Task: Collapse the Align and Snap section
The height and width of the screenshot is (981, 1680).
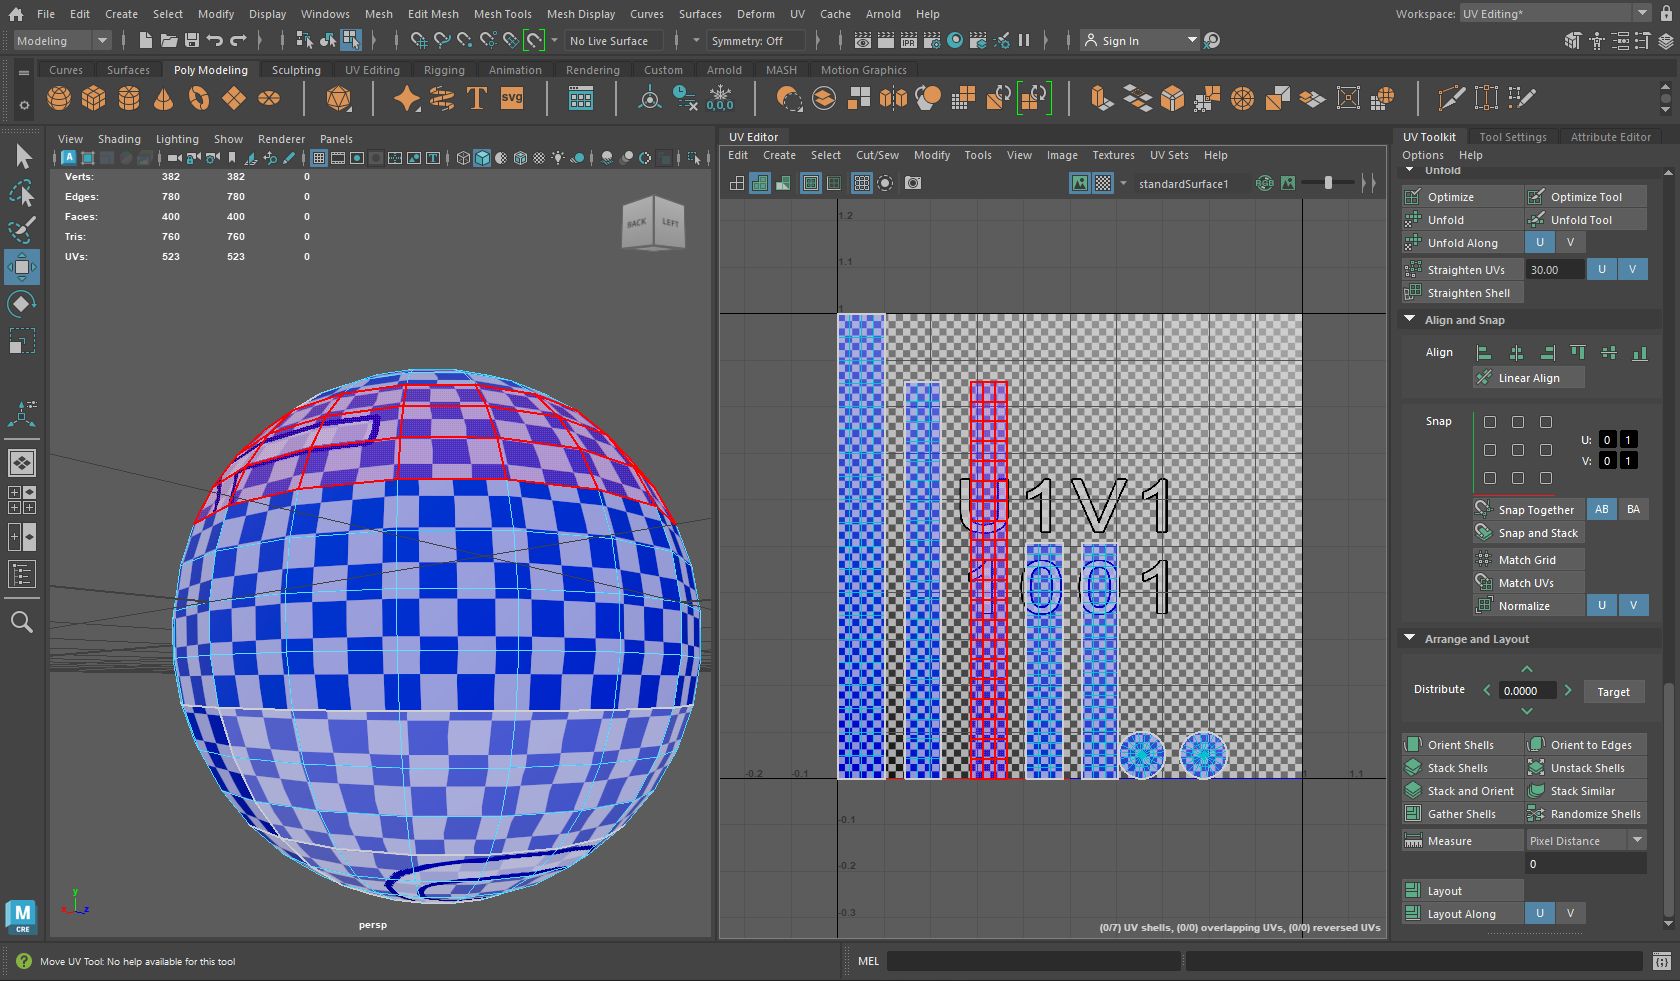Action: [x=1410, y=319]
